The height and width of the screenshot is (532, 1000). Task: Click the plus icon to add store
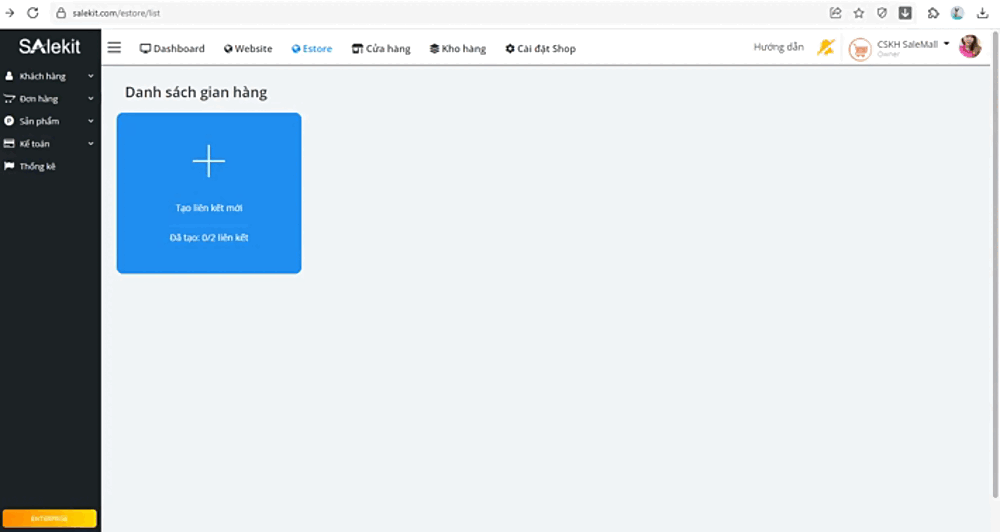[208, 161]
